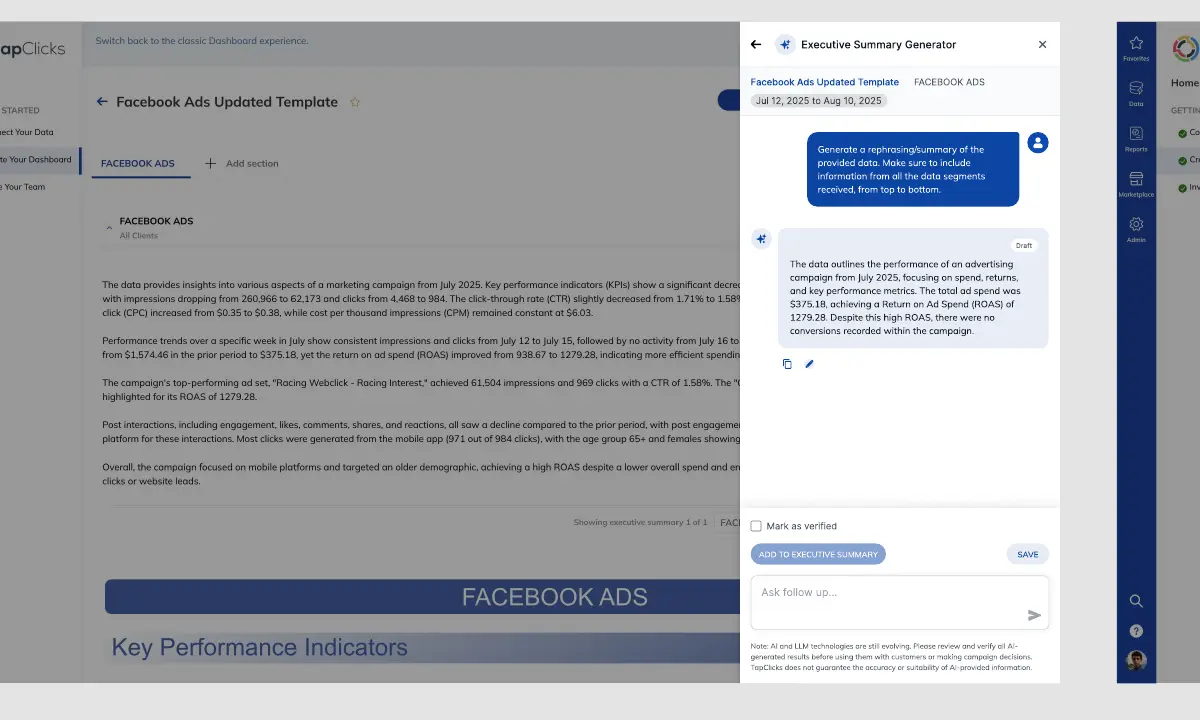This screenshot has height=720, width=1200.
Task: Go back from Facebook Ads Updated Template
Action: point(102,101)
